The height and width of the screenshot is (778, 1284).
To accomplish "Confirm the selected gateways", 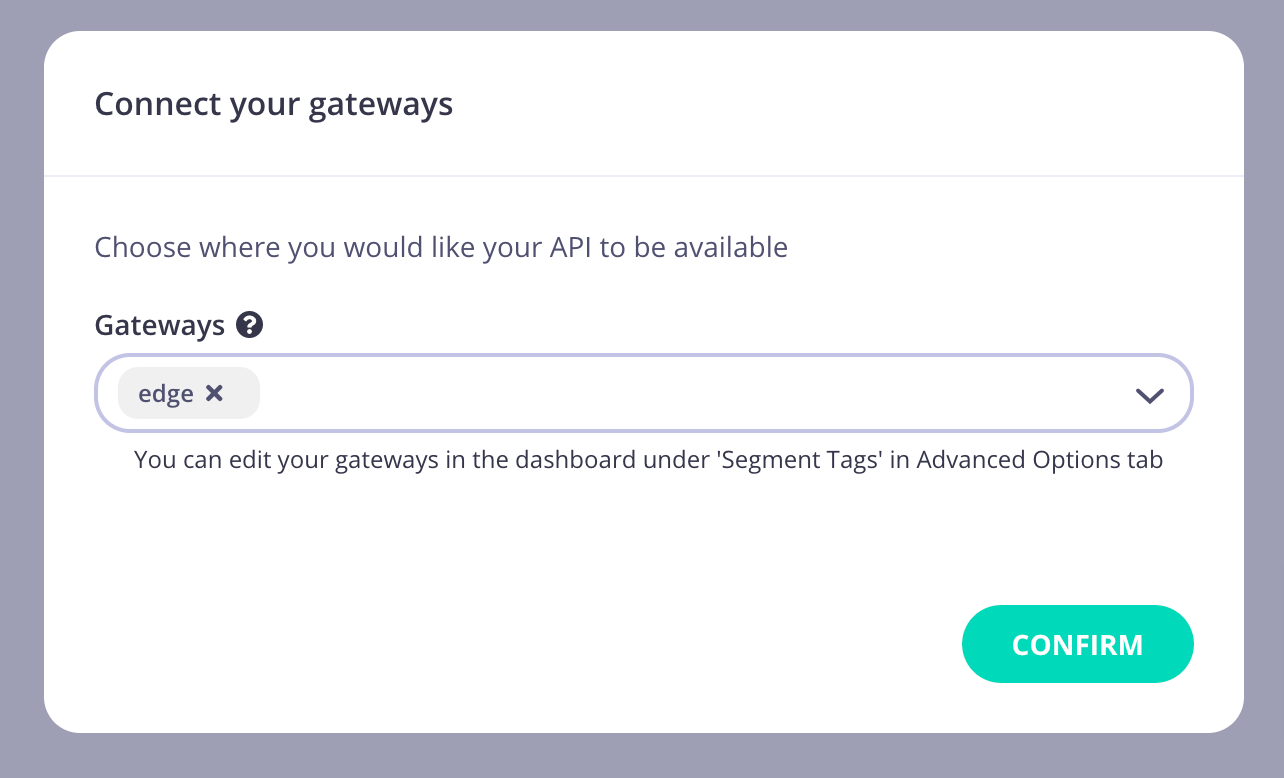I will point(1077,644).
